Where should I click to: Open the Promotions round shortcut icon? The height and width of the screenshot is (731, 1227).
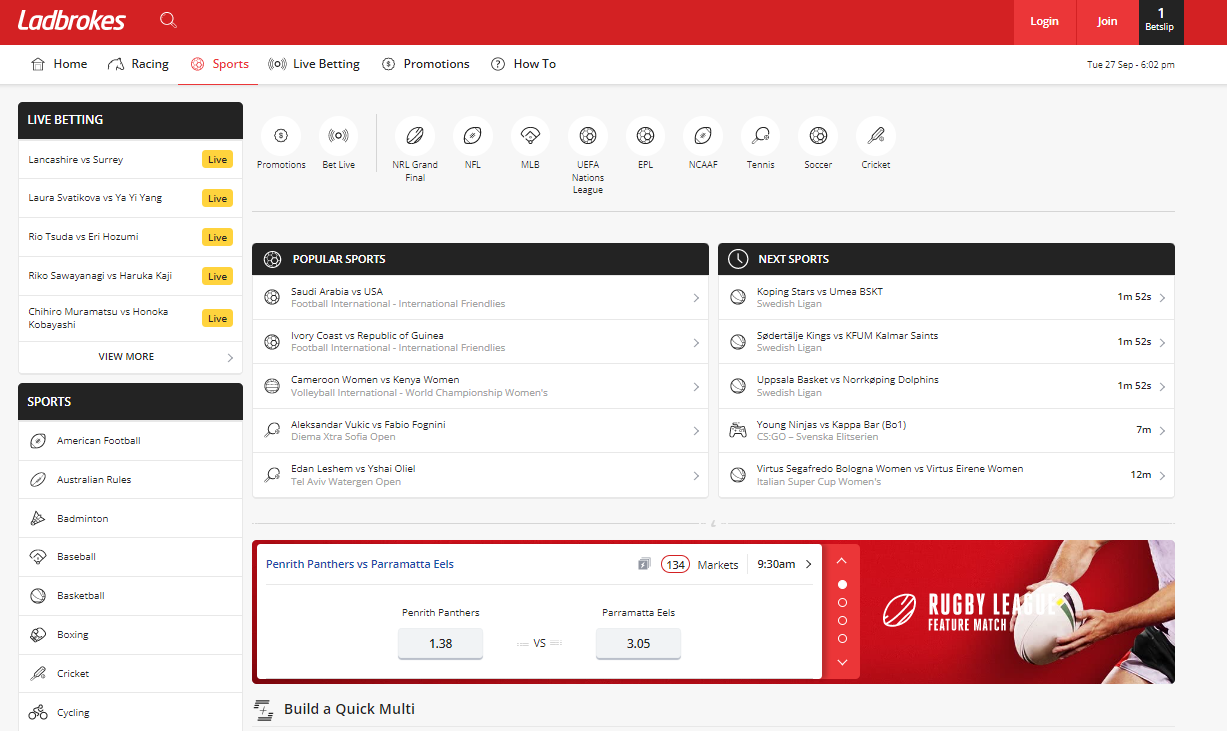[x=281, y=135]
